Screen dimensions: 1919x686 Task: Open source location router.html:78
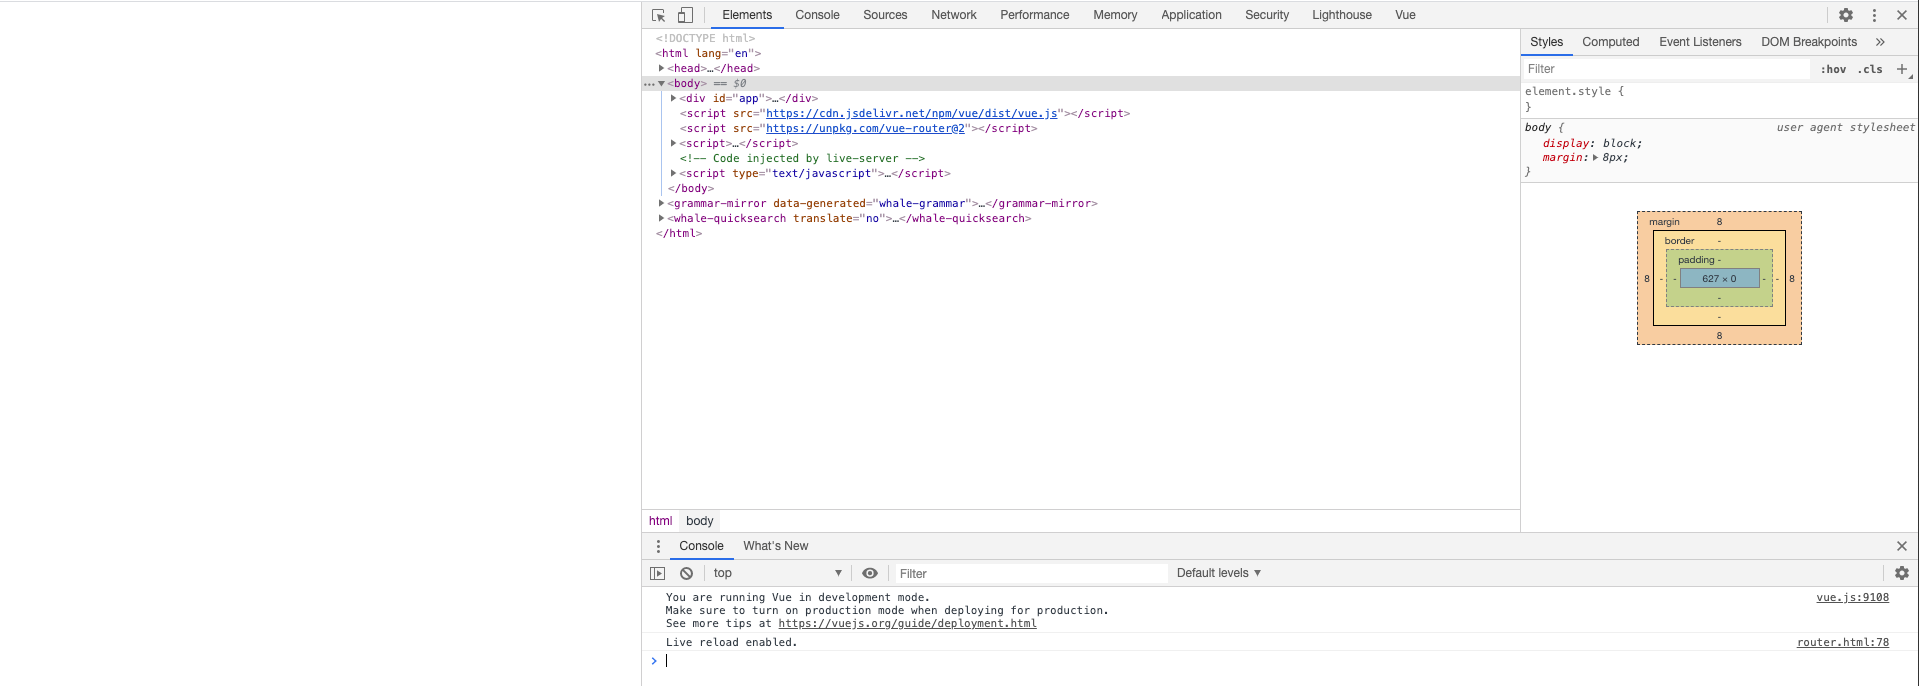coord(1842,642)
